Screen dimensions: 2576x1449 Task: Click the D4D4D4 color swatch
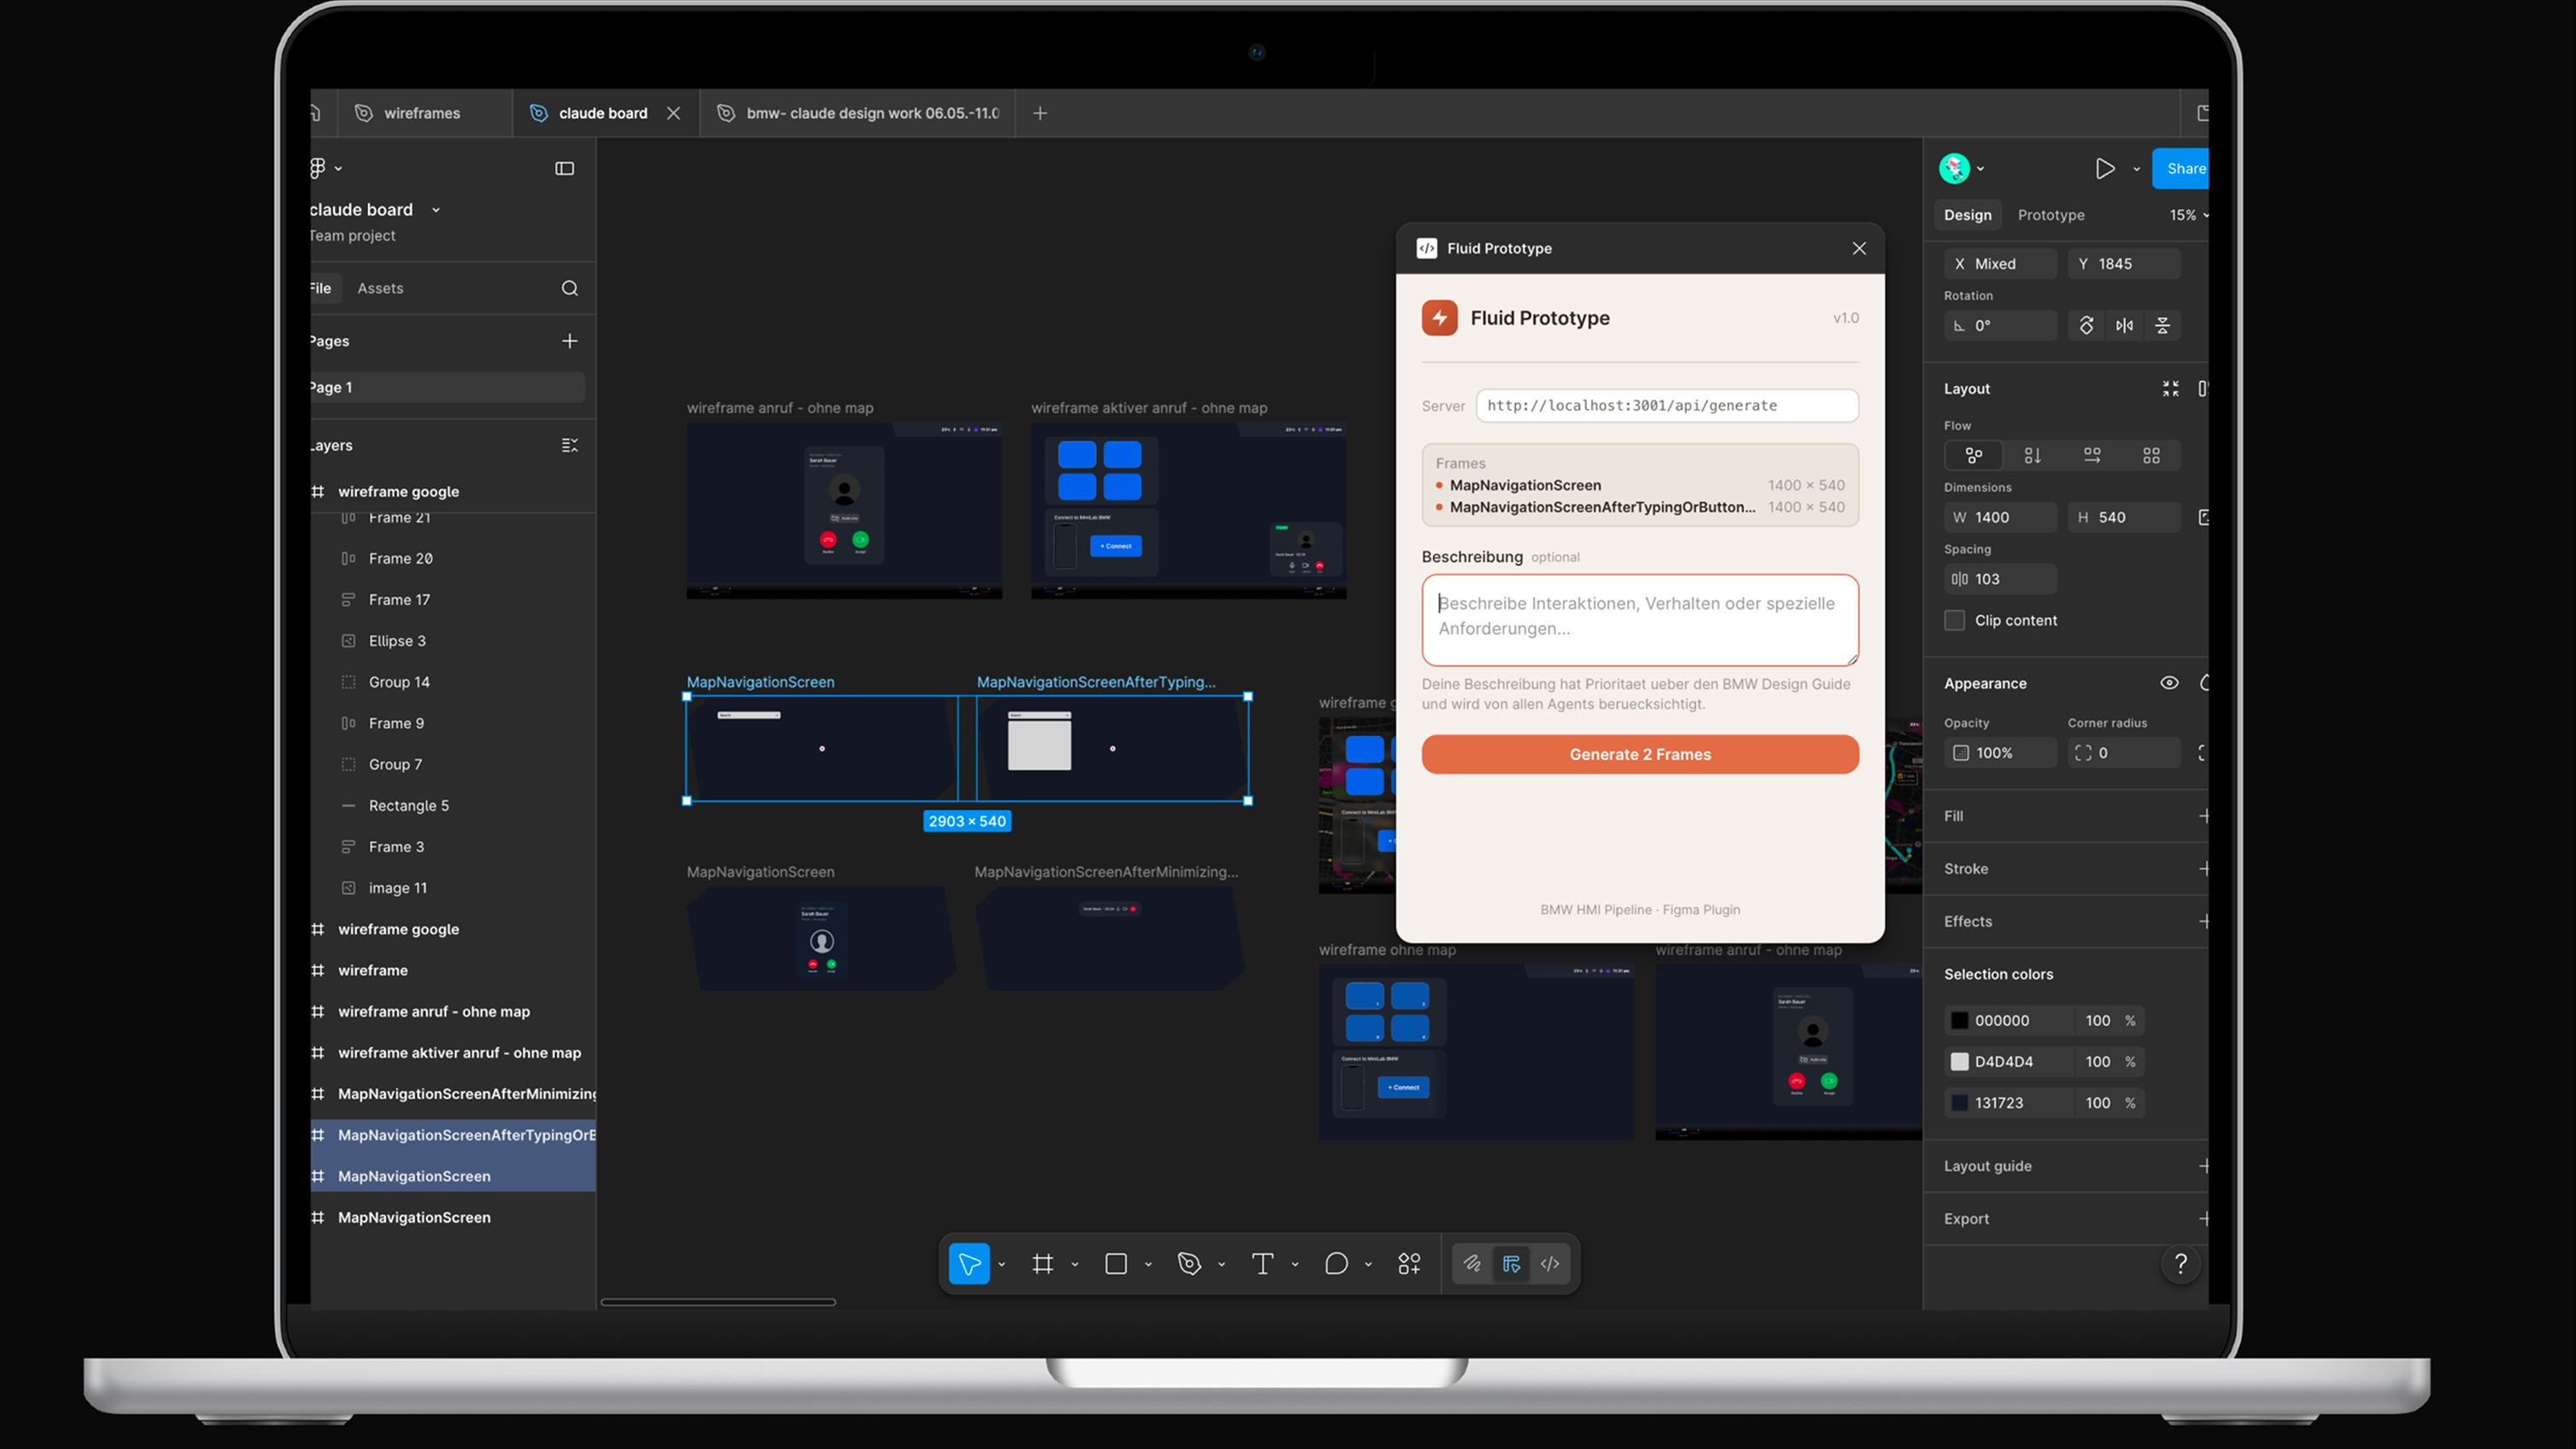pos(1959,1062)
